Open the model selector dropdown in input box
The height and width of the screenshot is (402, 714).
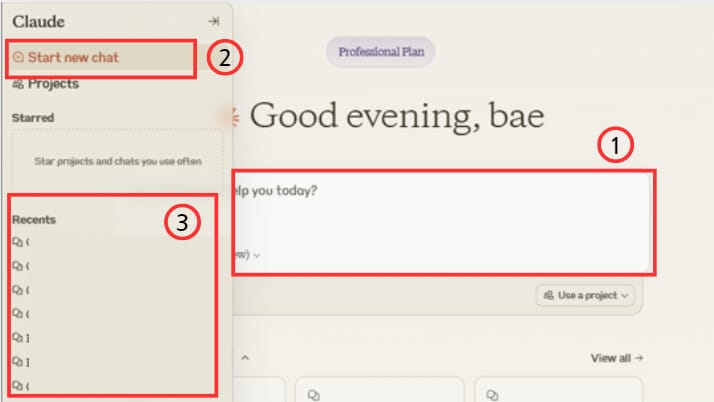(x=248, y=255)
